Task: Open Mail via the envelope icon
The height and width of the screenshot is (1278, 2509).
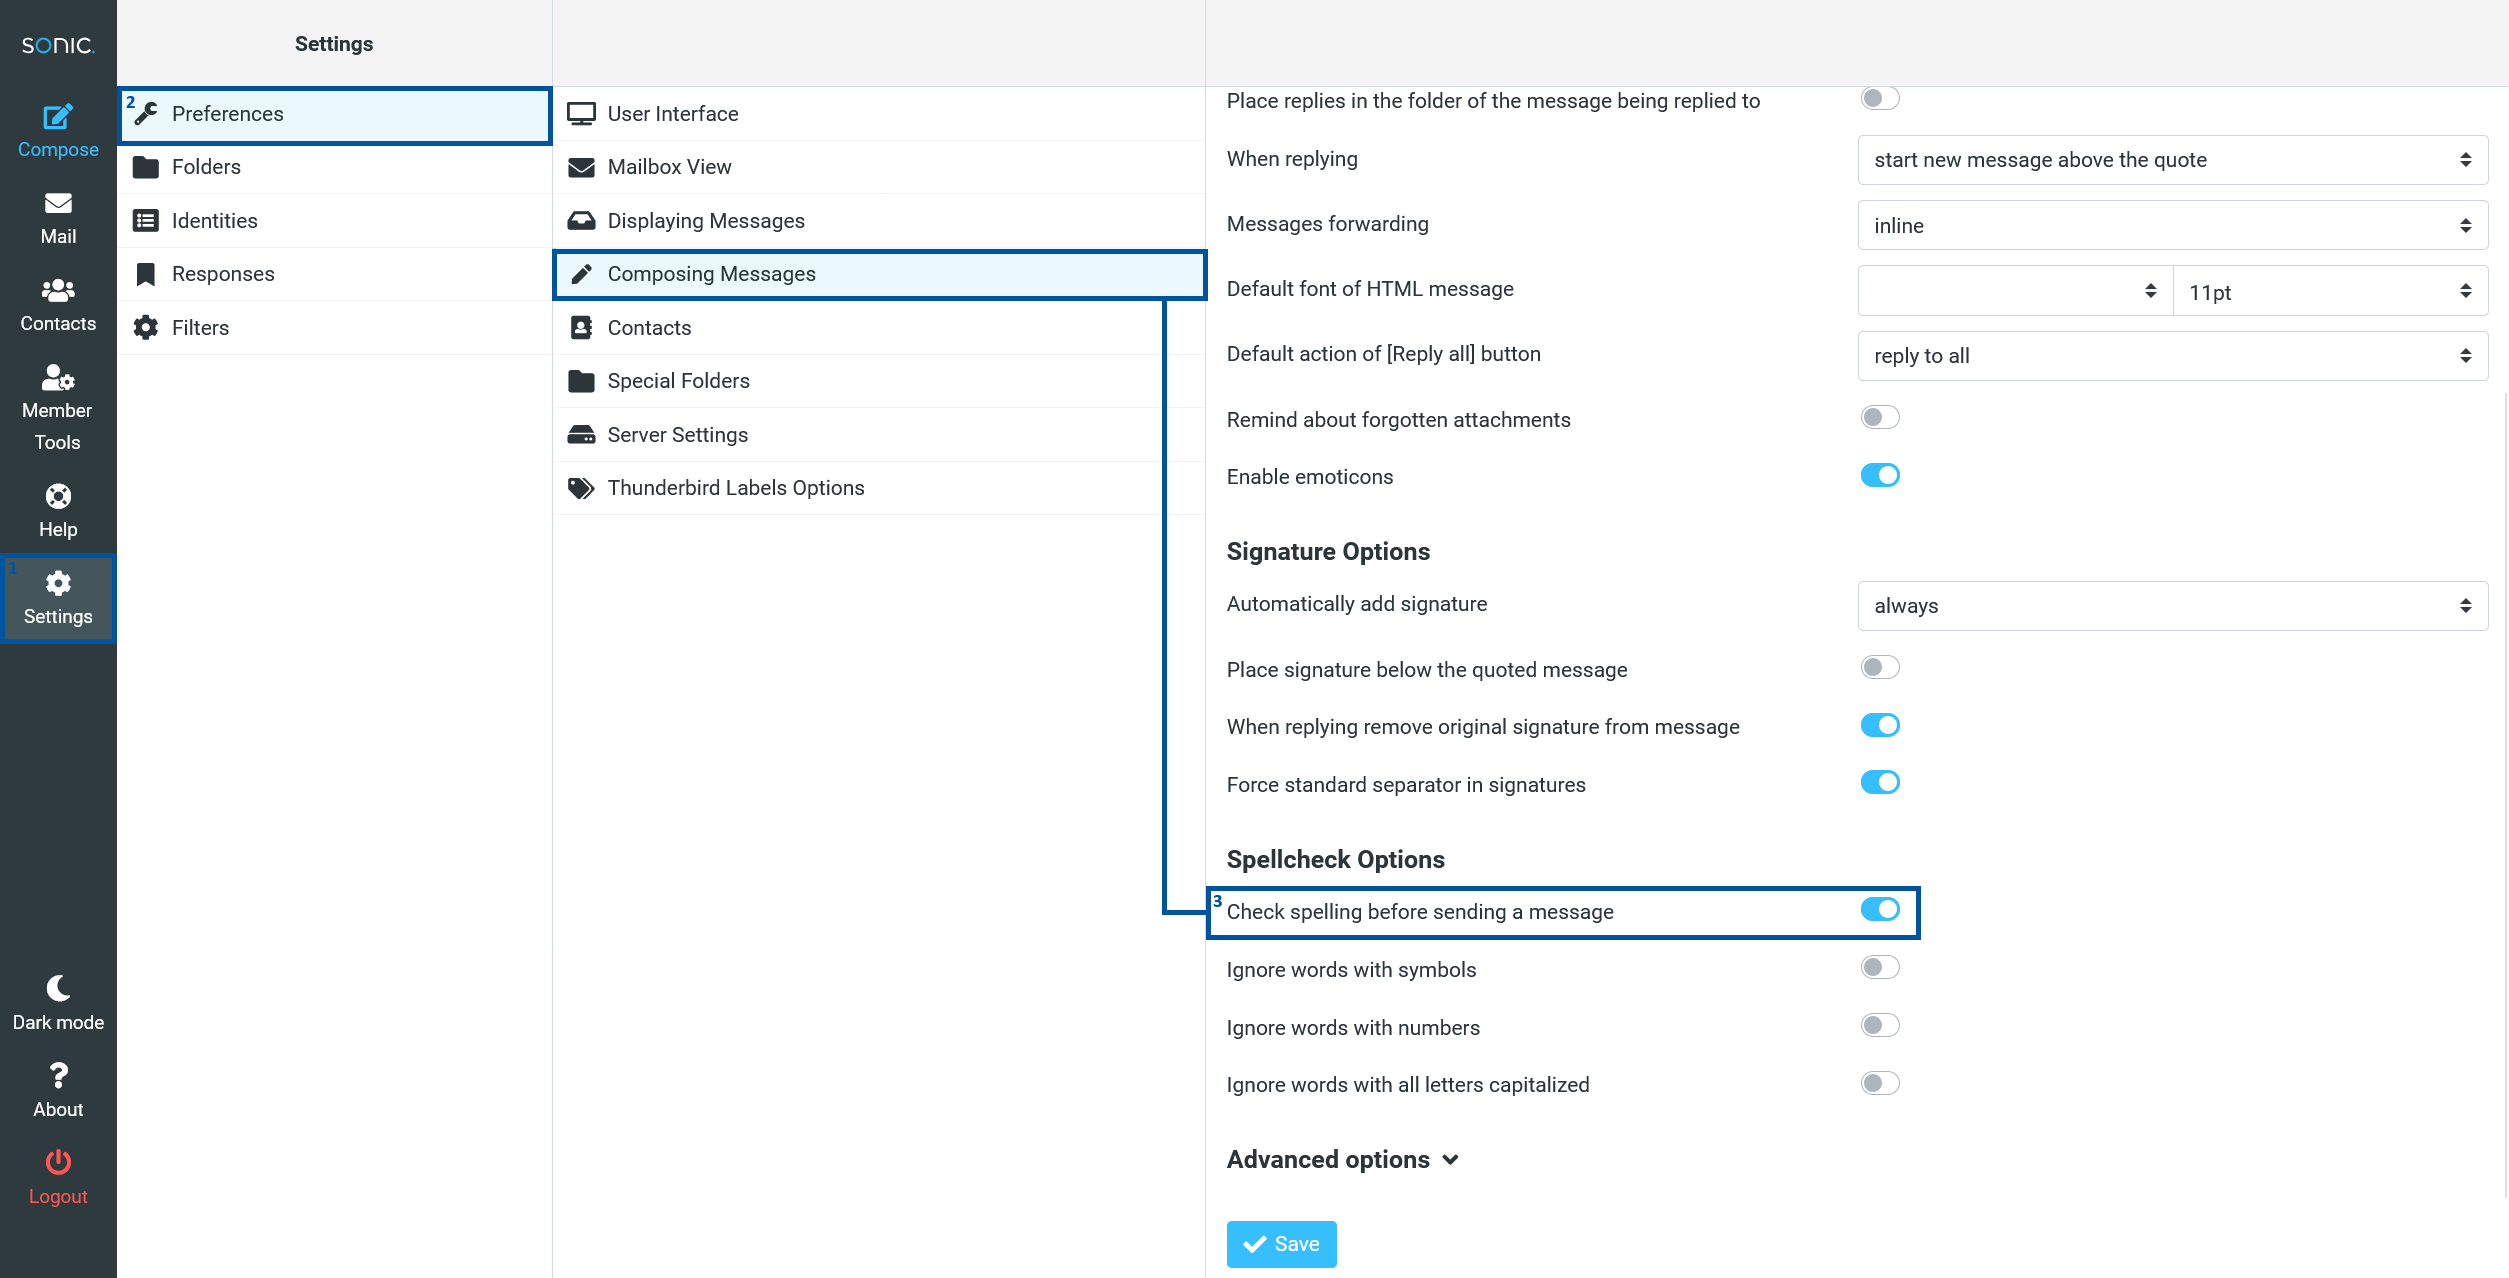Action: pyautogui.click(x=58, y=203)
